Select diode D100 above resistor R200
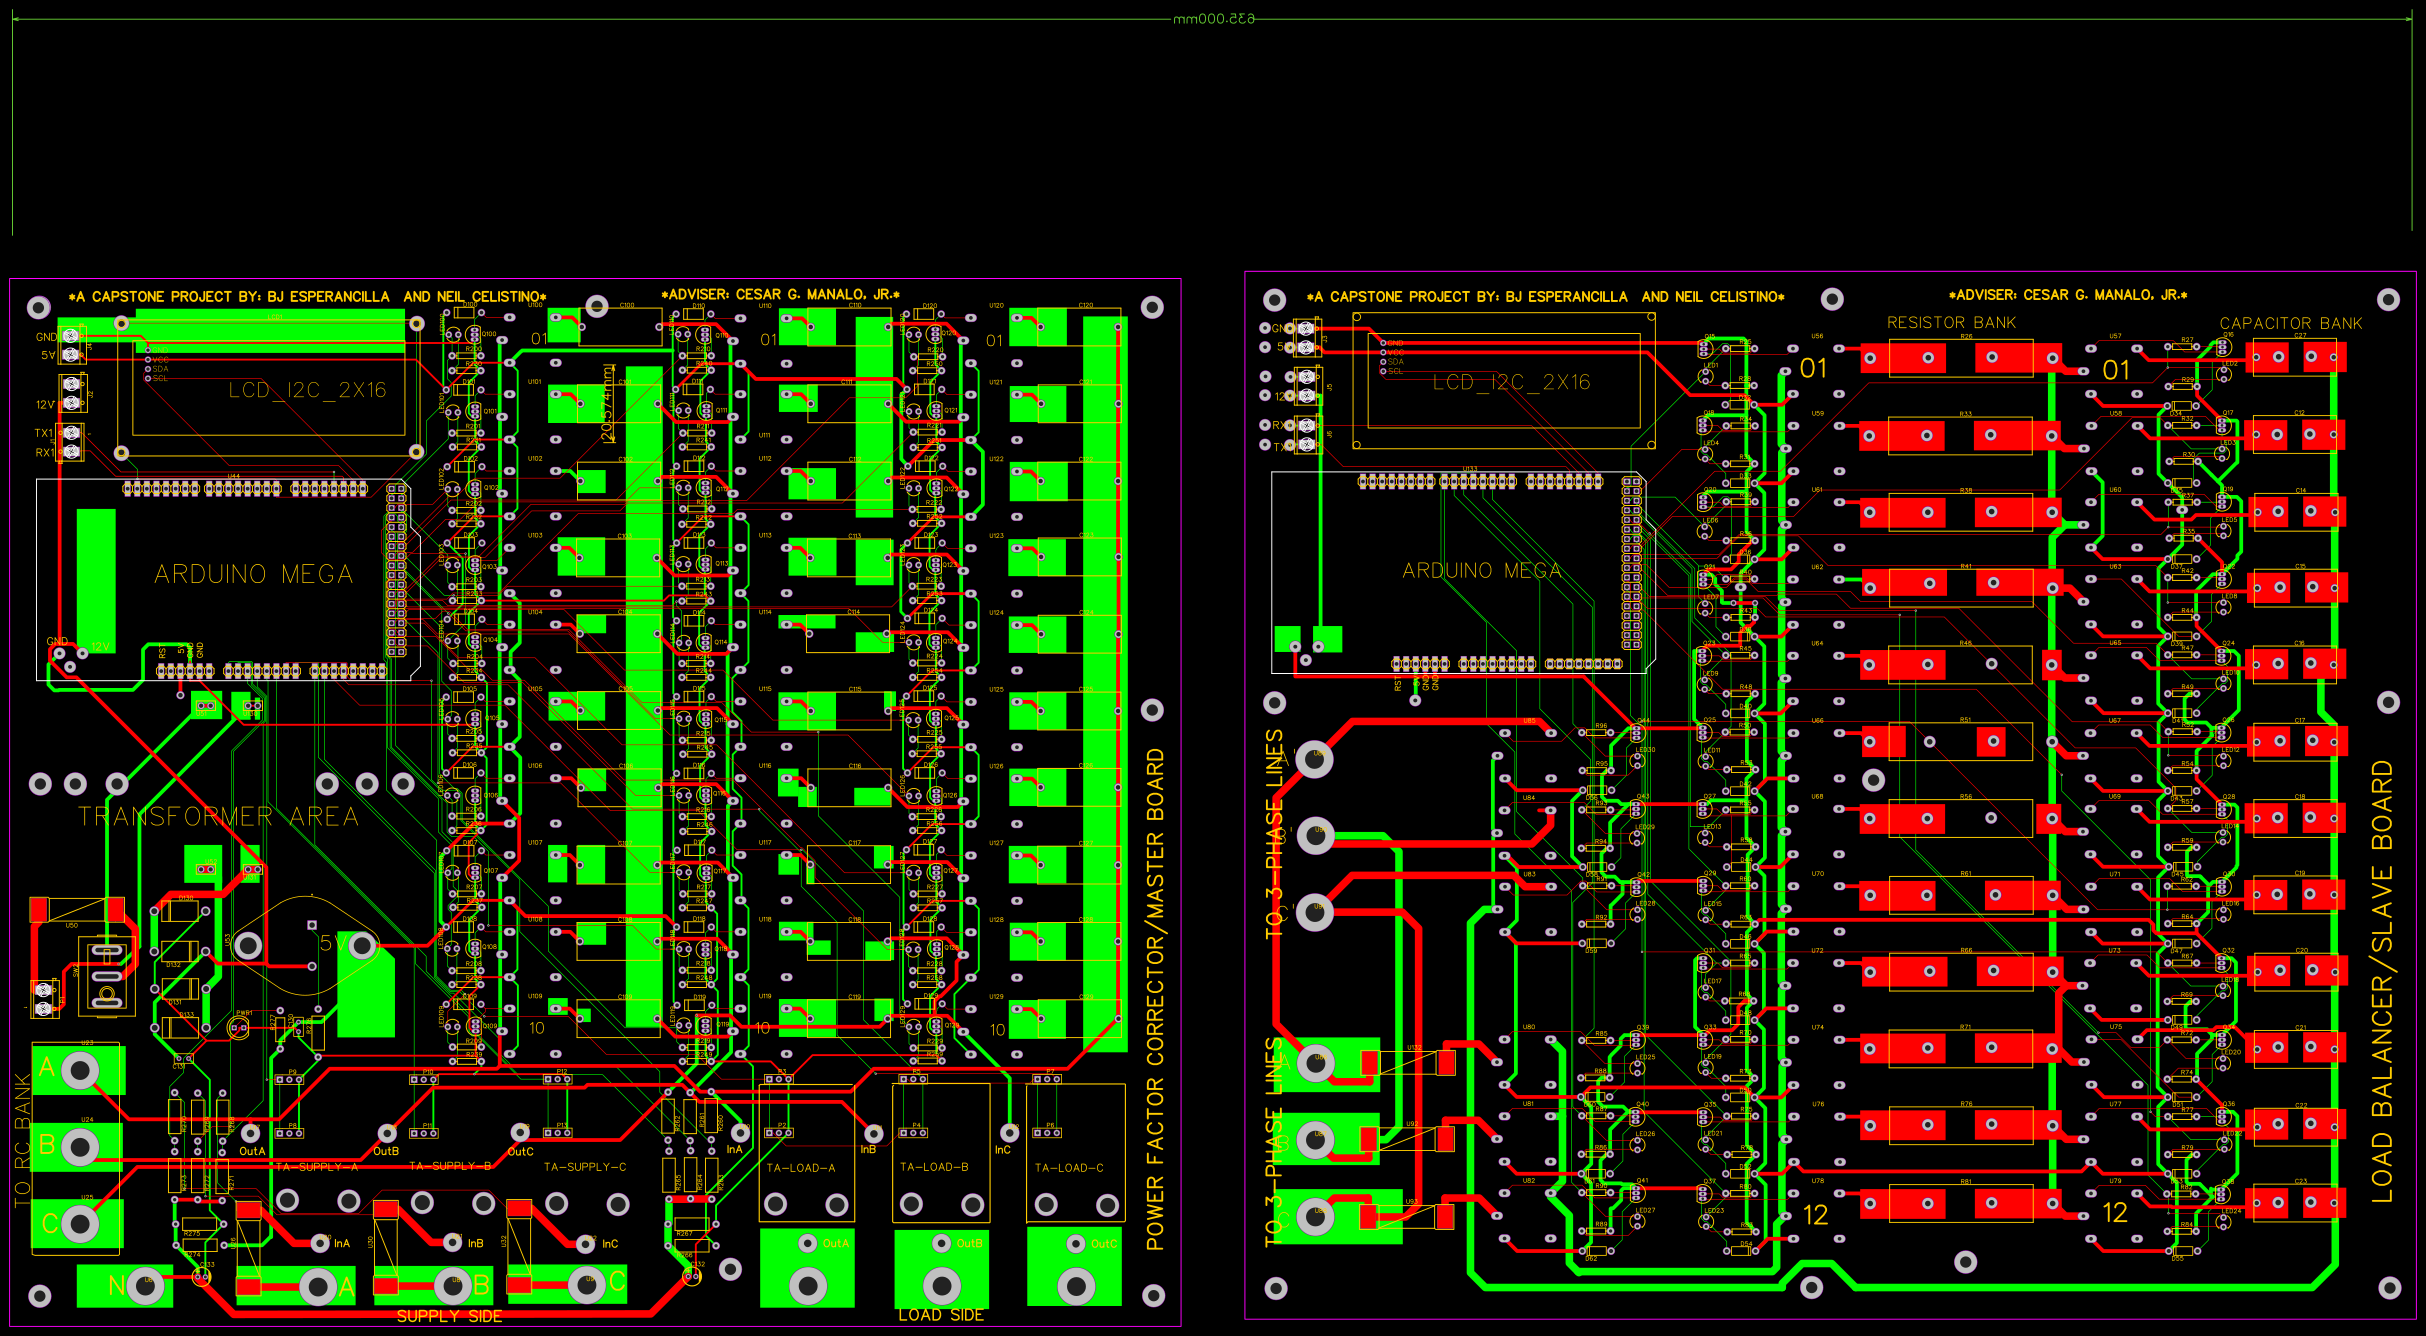Viewport: 2426px width, 1336px height. (x=464, y=311)
